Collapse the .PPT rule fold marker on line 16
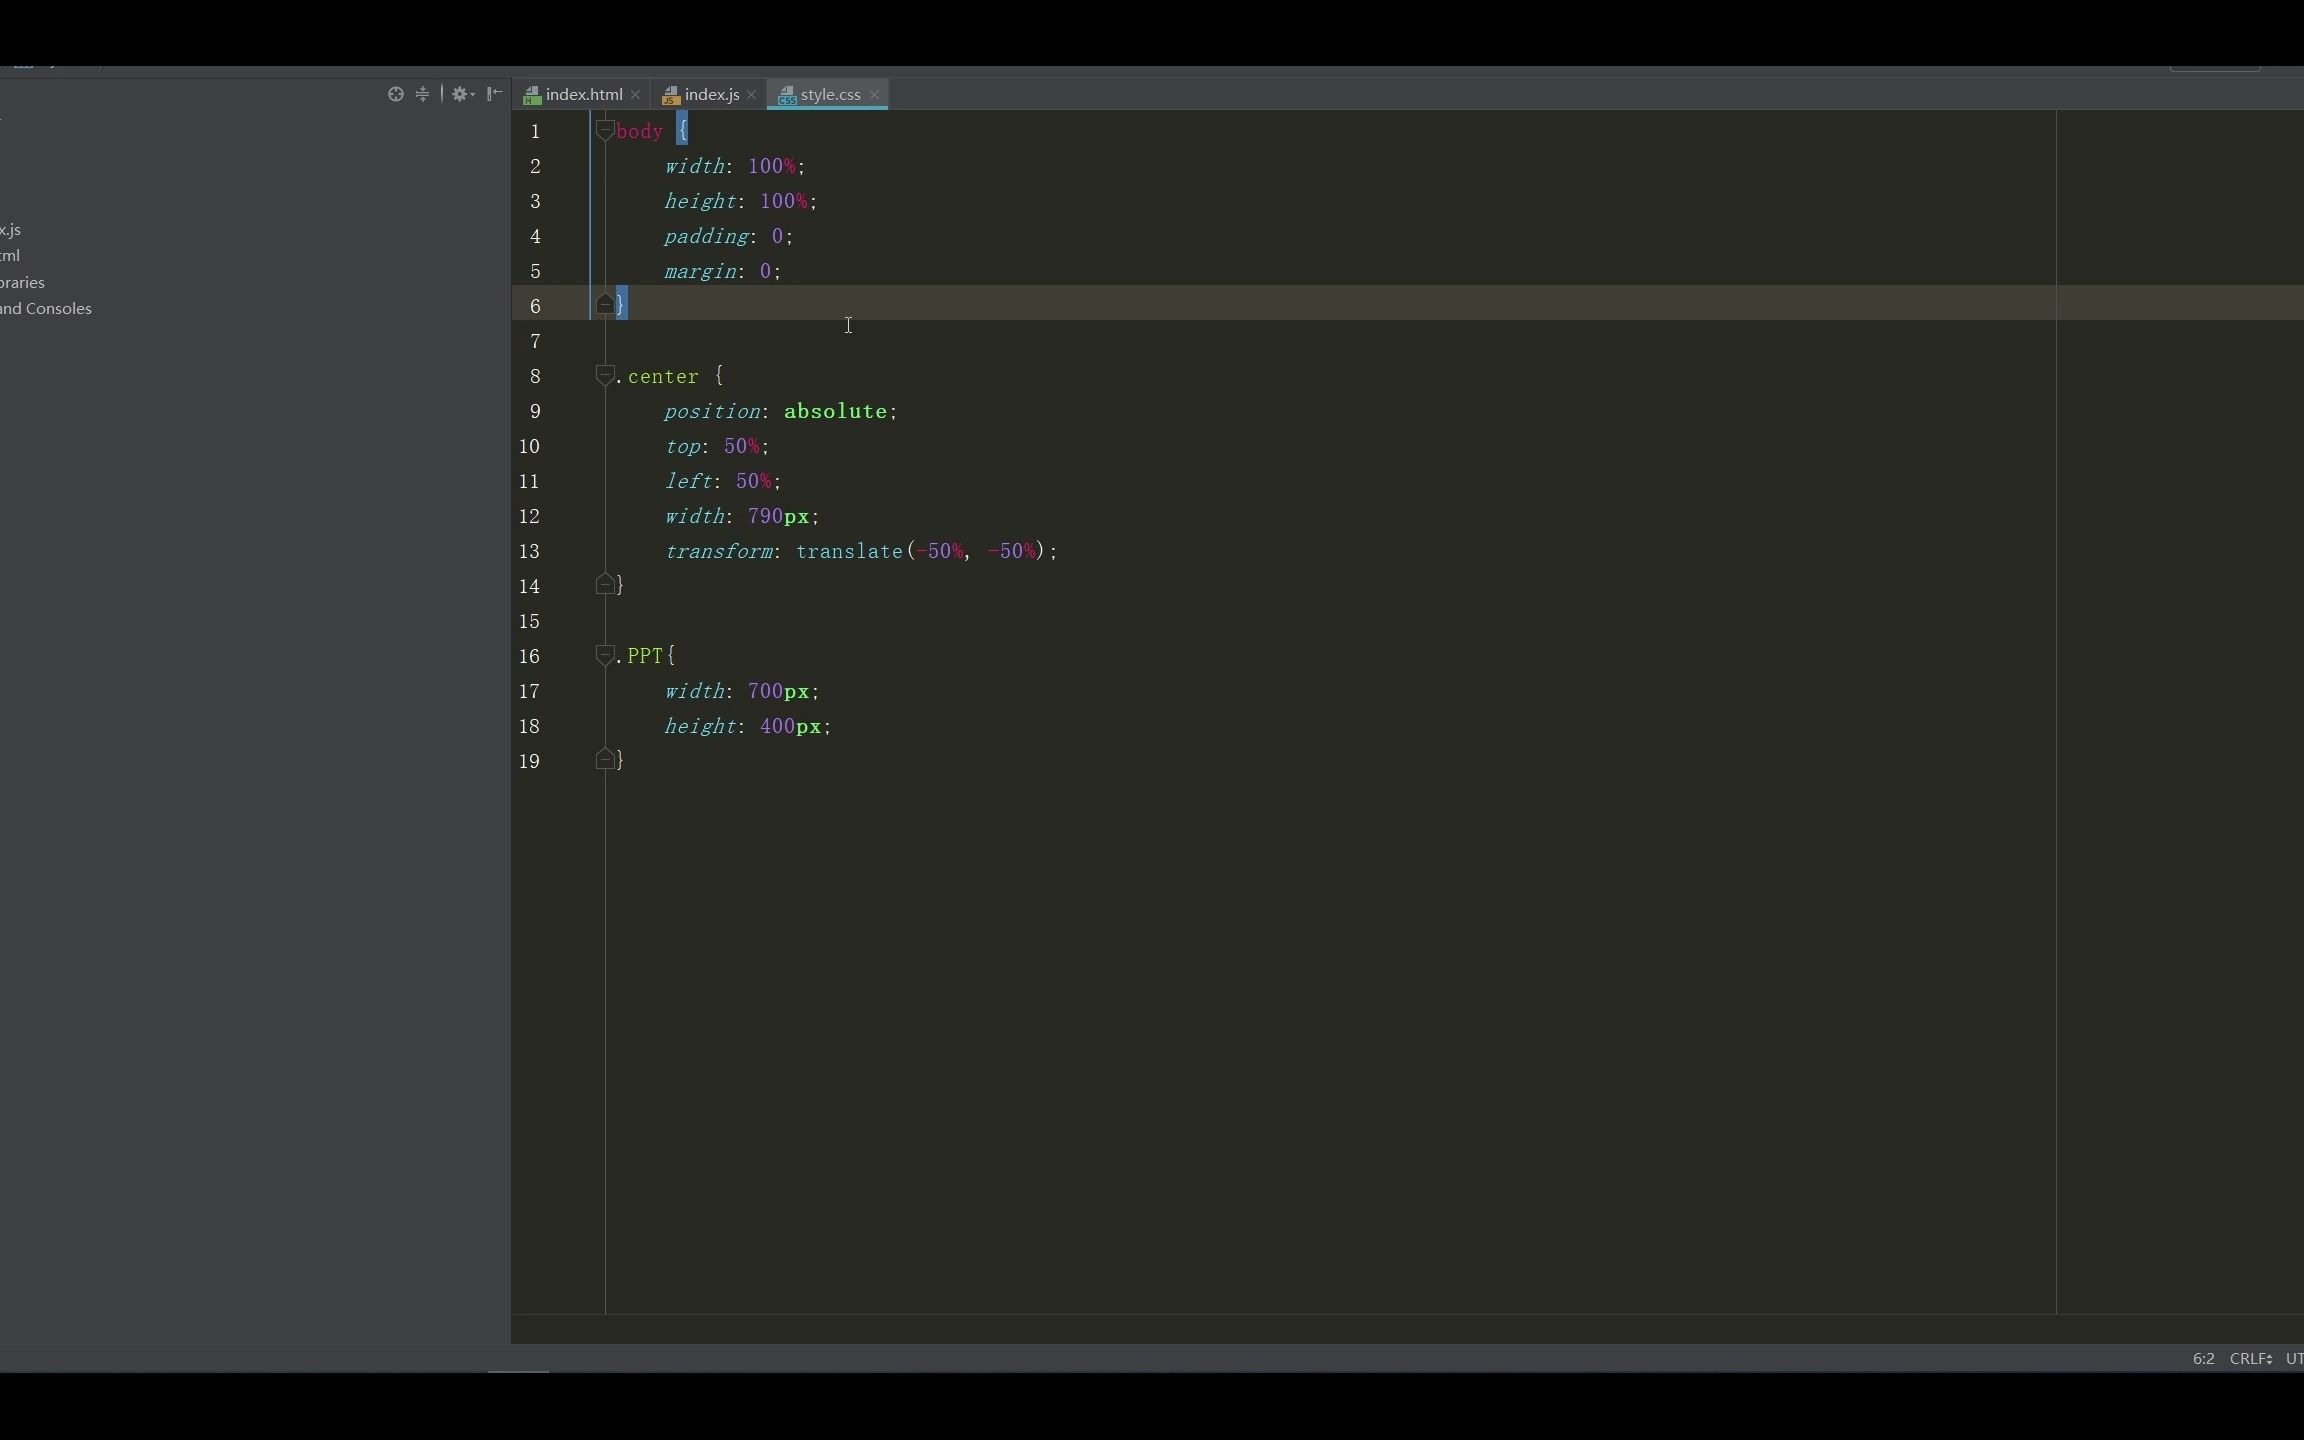Image resolution: width=2304 pixels, height=1440 pixels. 604,655
